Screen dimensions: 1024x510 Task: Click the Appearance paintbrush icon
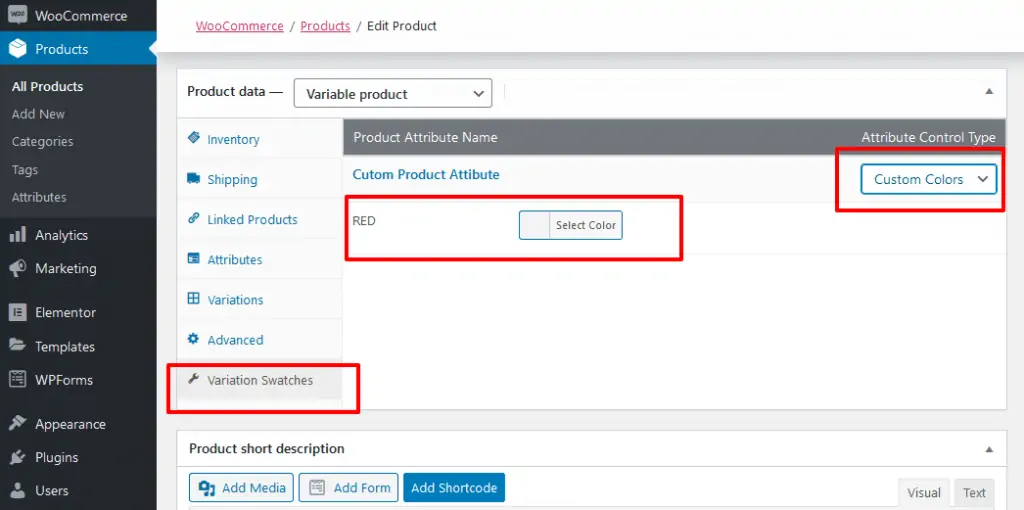[18, 424]
